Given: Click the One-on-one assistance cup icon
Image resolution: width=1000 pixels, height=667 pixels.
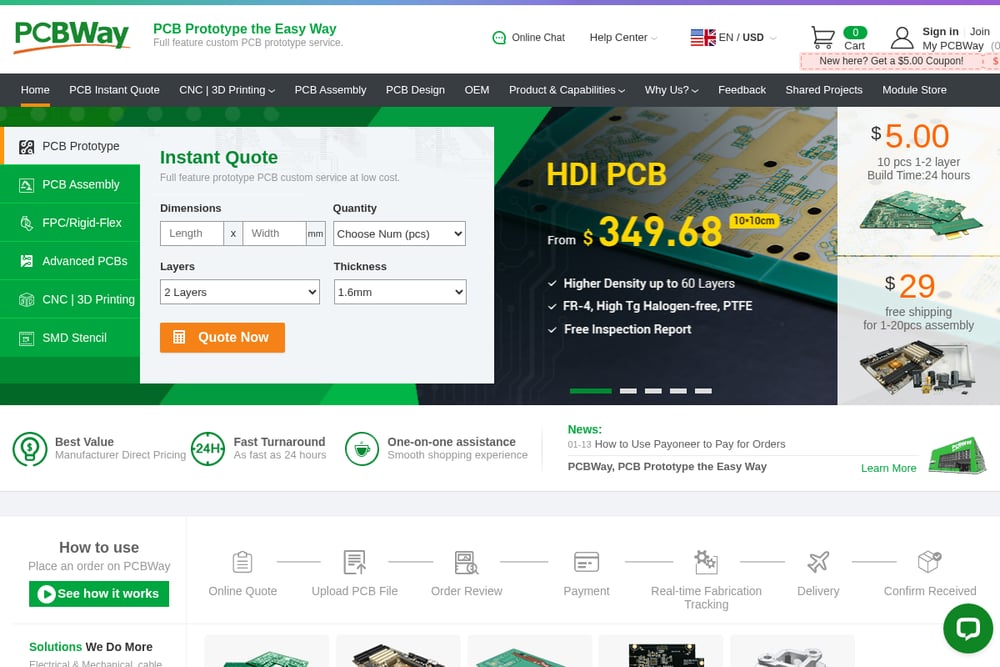Looking at the screenshot, I should click(x=362, y=449).
